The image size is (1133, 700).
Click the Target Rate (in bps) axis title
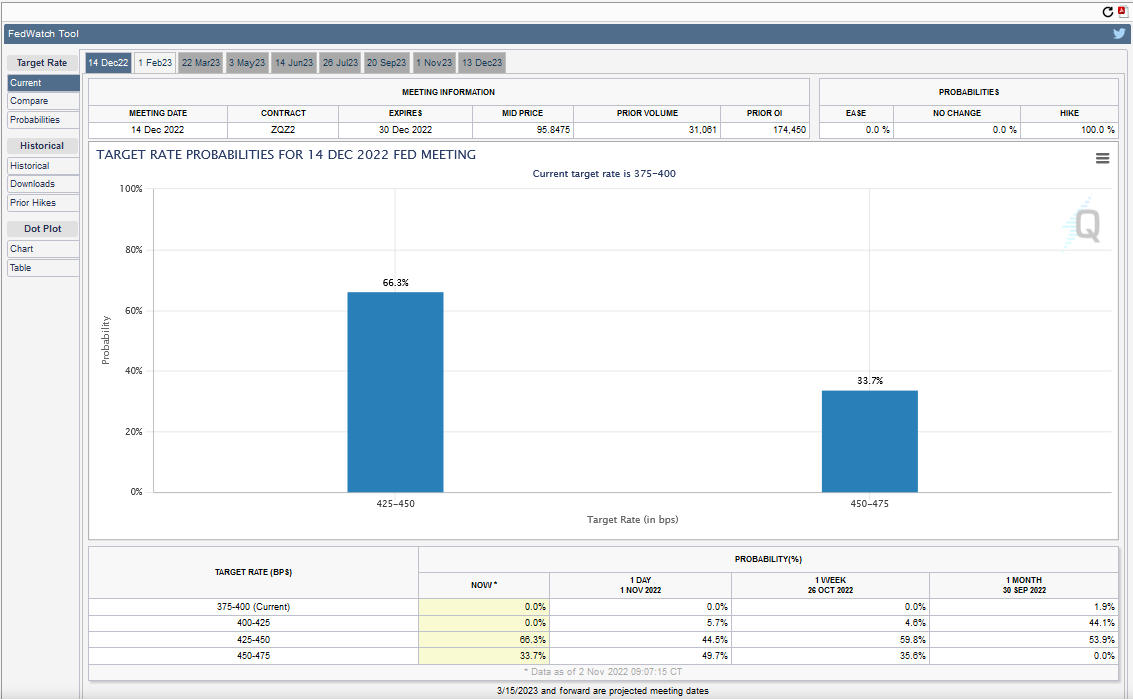click(632, 519)
